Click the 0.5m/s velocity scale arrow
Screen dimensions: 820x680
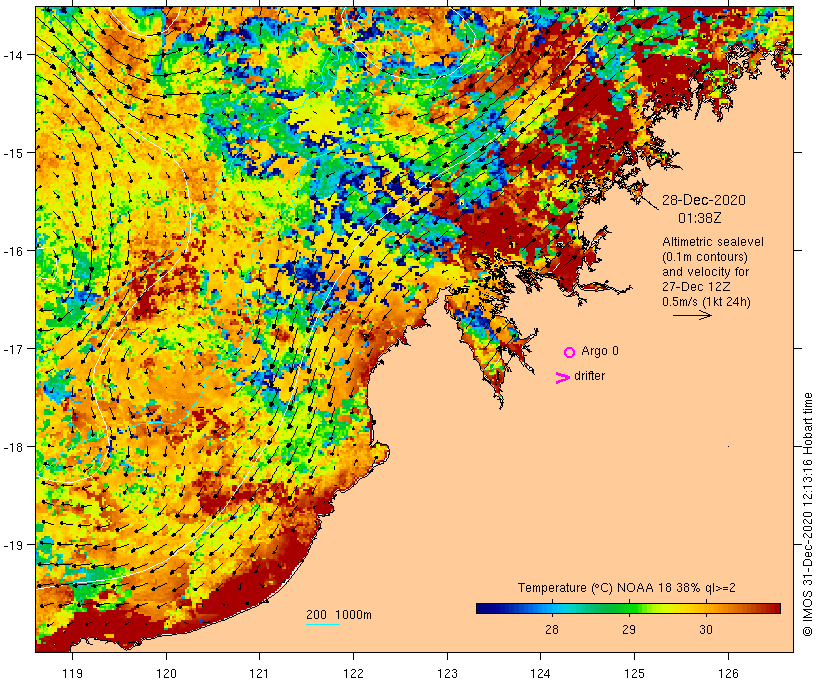(692, 315)
